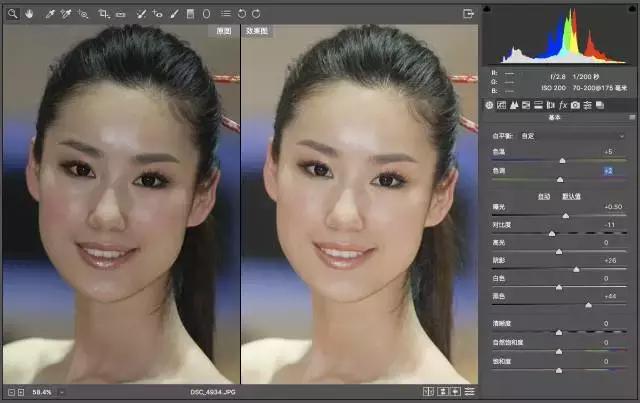Swap before and after settings
This screenshot has height=403, width=640.
tap(443, 392)
